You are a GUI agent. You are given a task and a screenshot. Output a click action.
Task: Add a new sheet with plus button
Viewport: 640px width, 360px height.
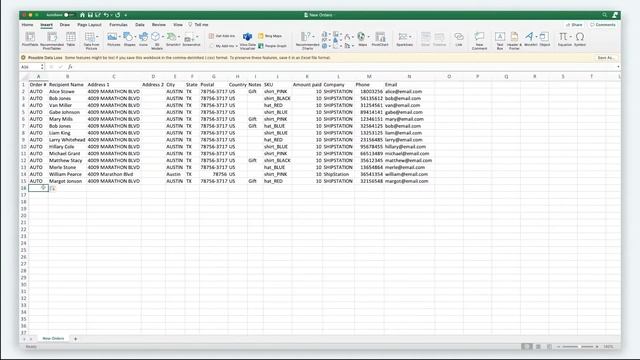[x=76, y=339]
